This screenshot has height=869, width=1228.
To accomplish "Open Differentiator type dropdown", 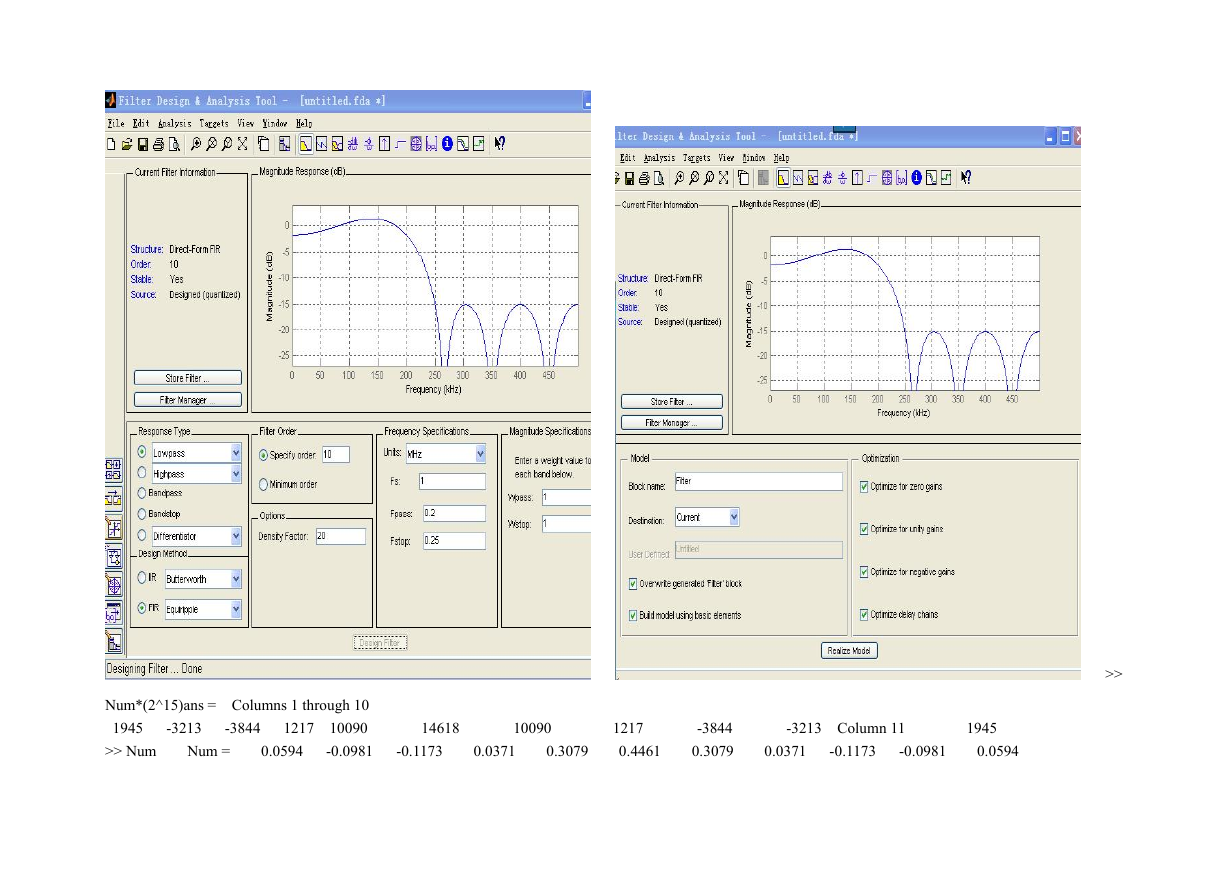I will click(236, 536).
